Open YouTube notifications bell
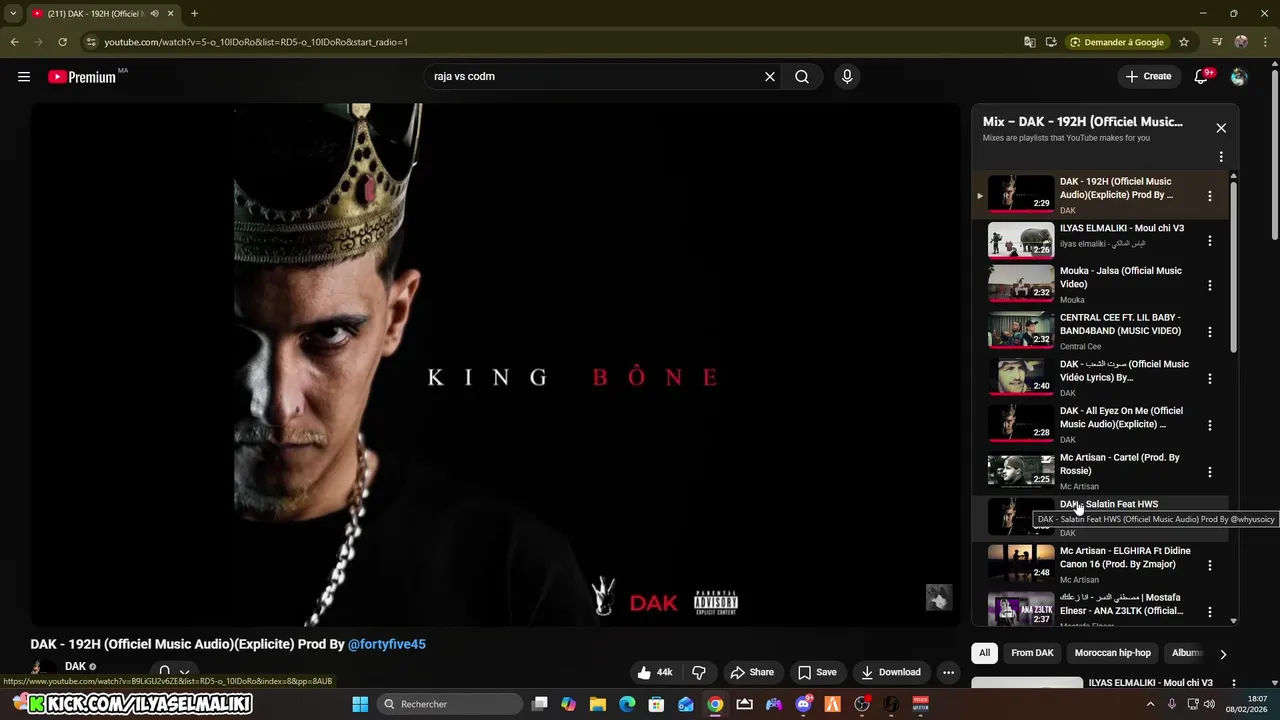Viewport: 1280px width, 720px height. (x=1202, y=76)
